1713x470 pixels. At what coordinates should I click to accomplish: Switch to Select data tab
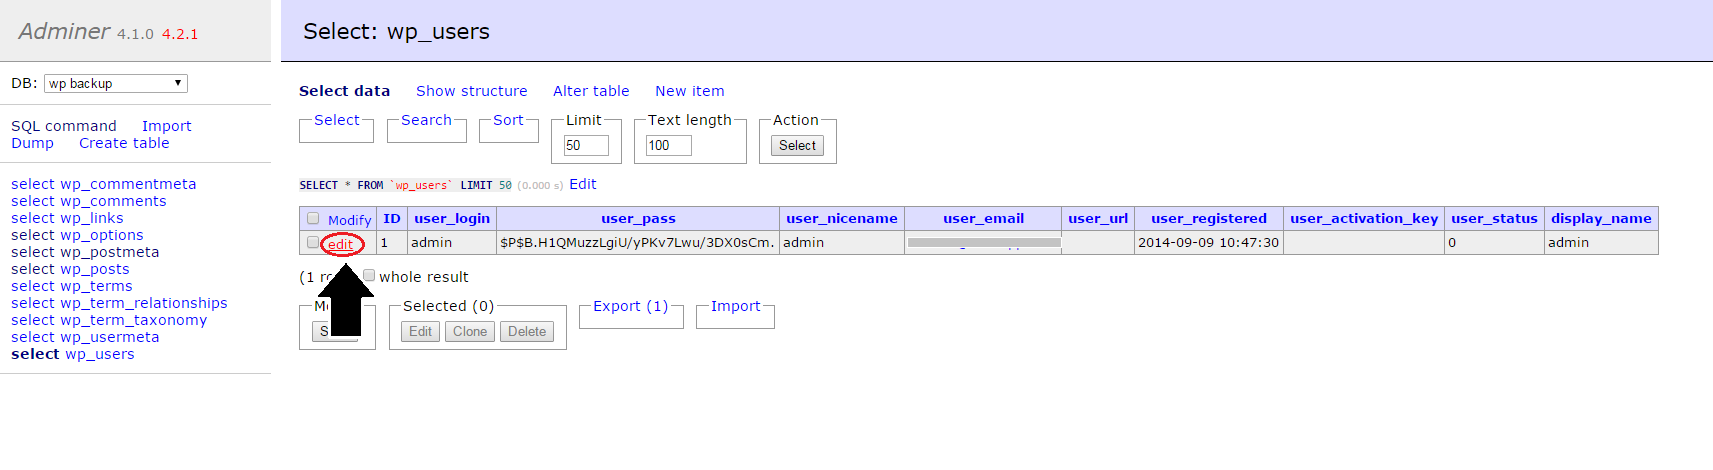[344, 91]
